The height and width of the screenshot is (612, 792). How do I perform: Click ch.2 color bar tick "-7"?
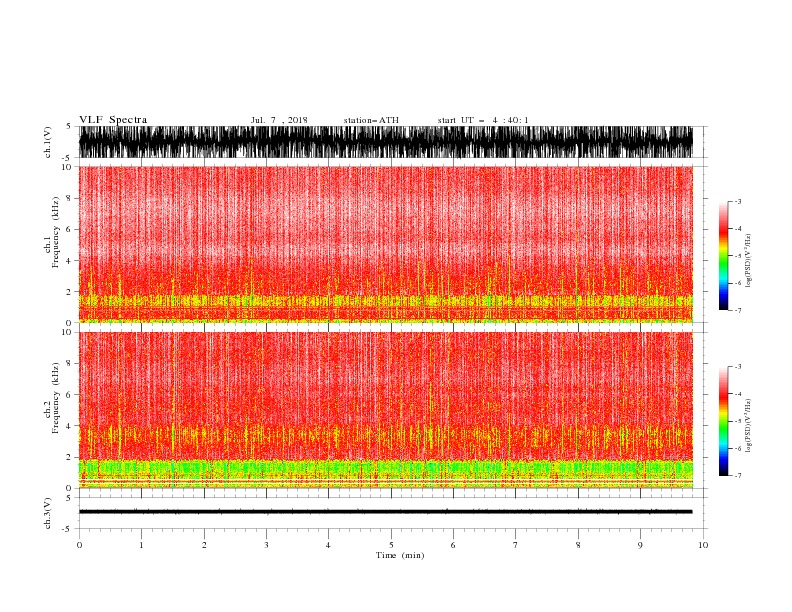coord(738,476)
